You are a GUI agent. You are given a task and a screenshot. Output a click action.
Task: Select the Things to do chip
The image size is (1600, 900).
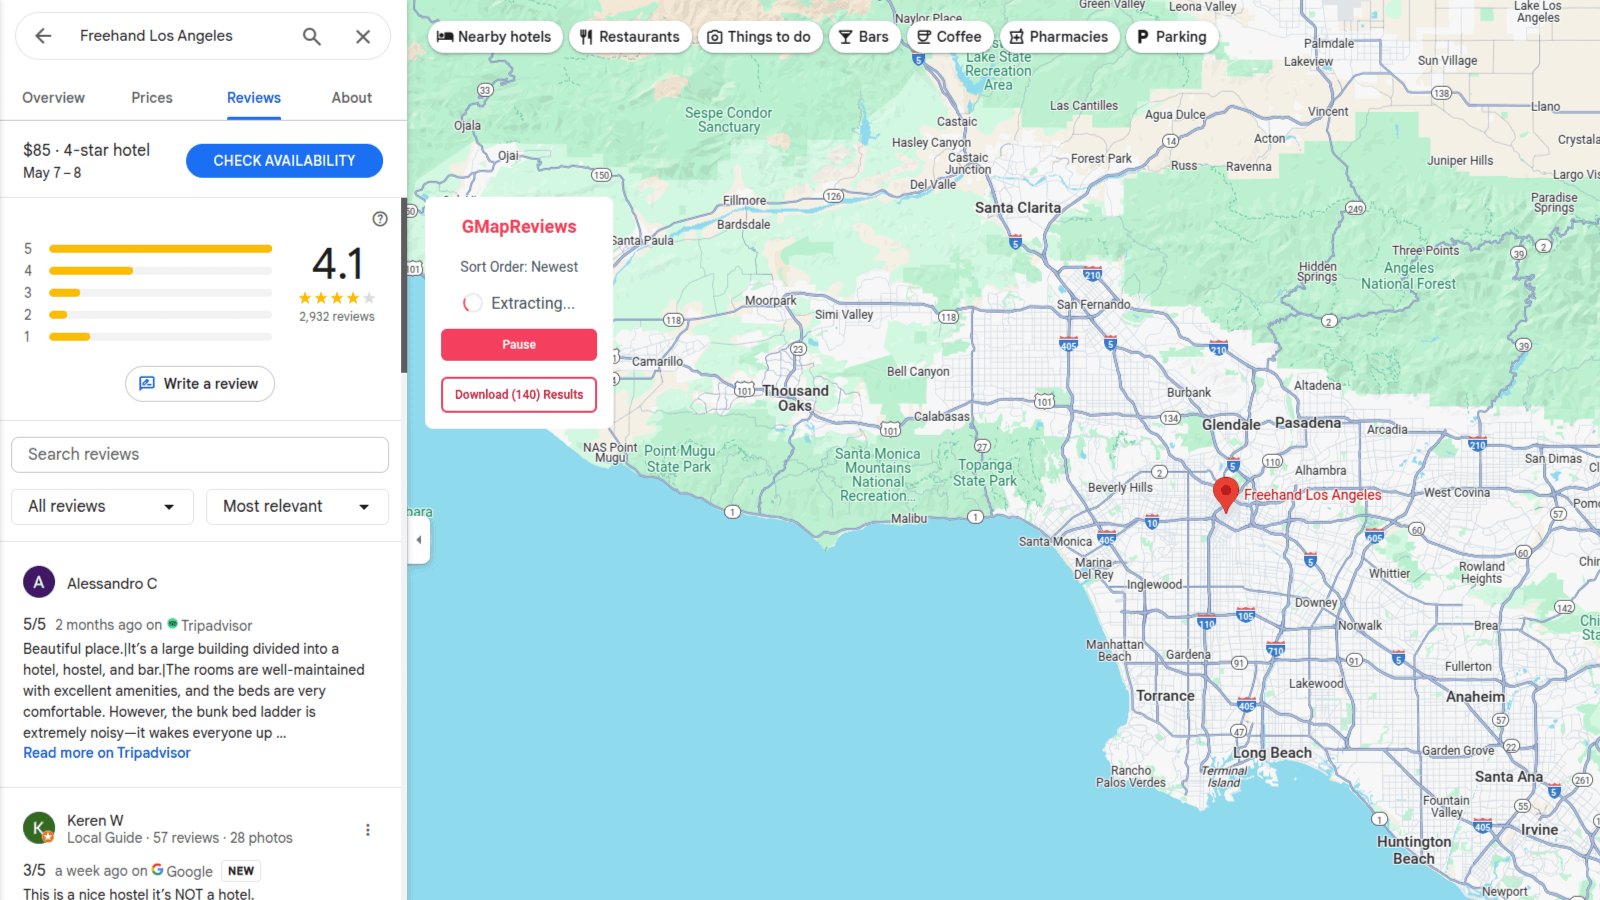pos(760,37)
